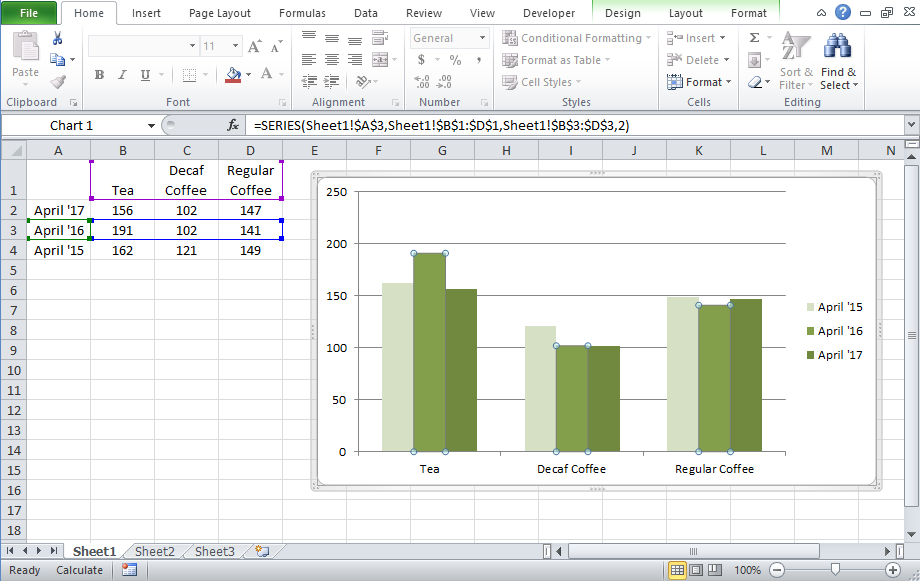Switch to the Insert tab
Screen dimensions: 920x581
(146, 13)
